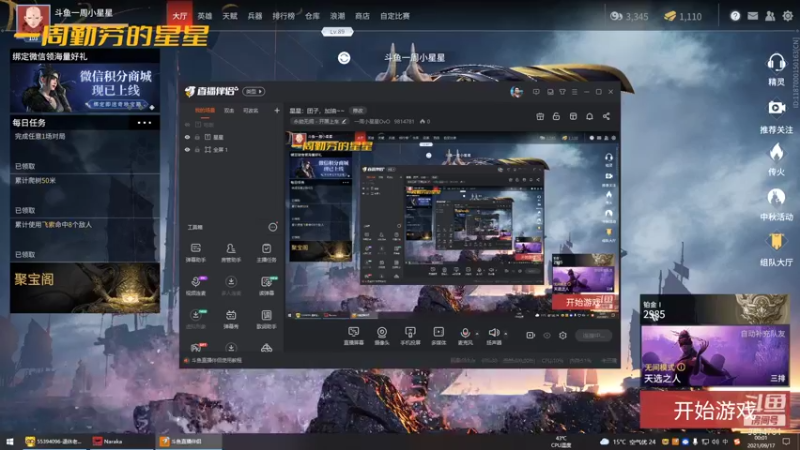800x450 pixels.
Task: Add a camera source with 摄像头
Action: coord(382,335)
